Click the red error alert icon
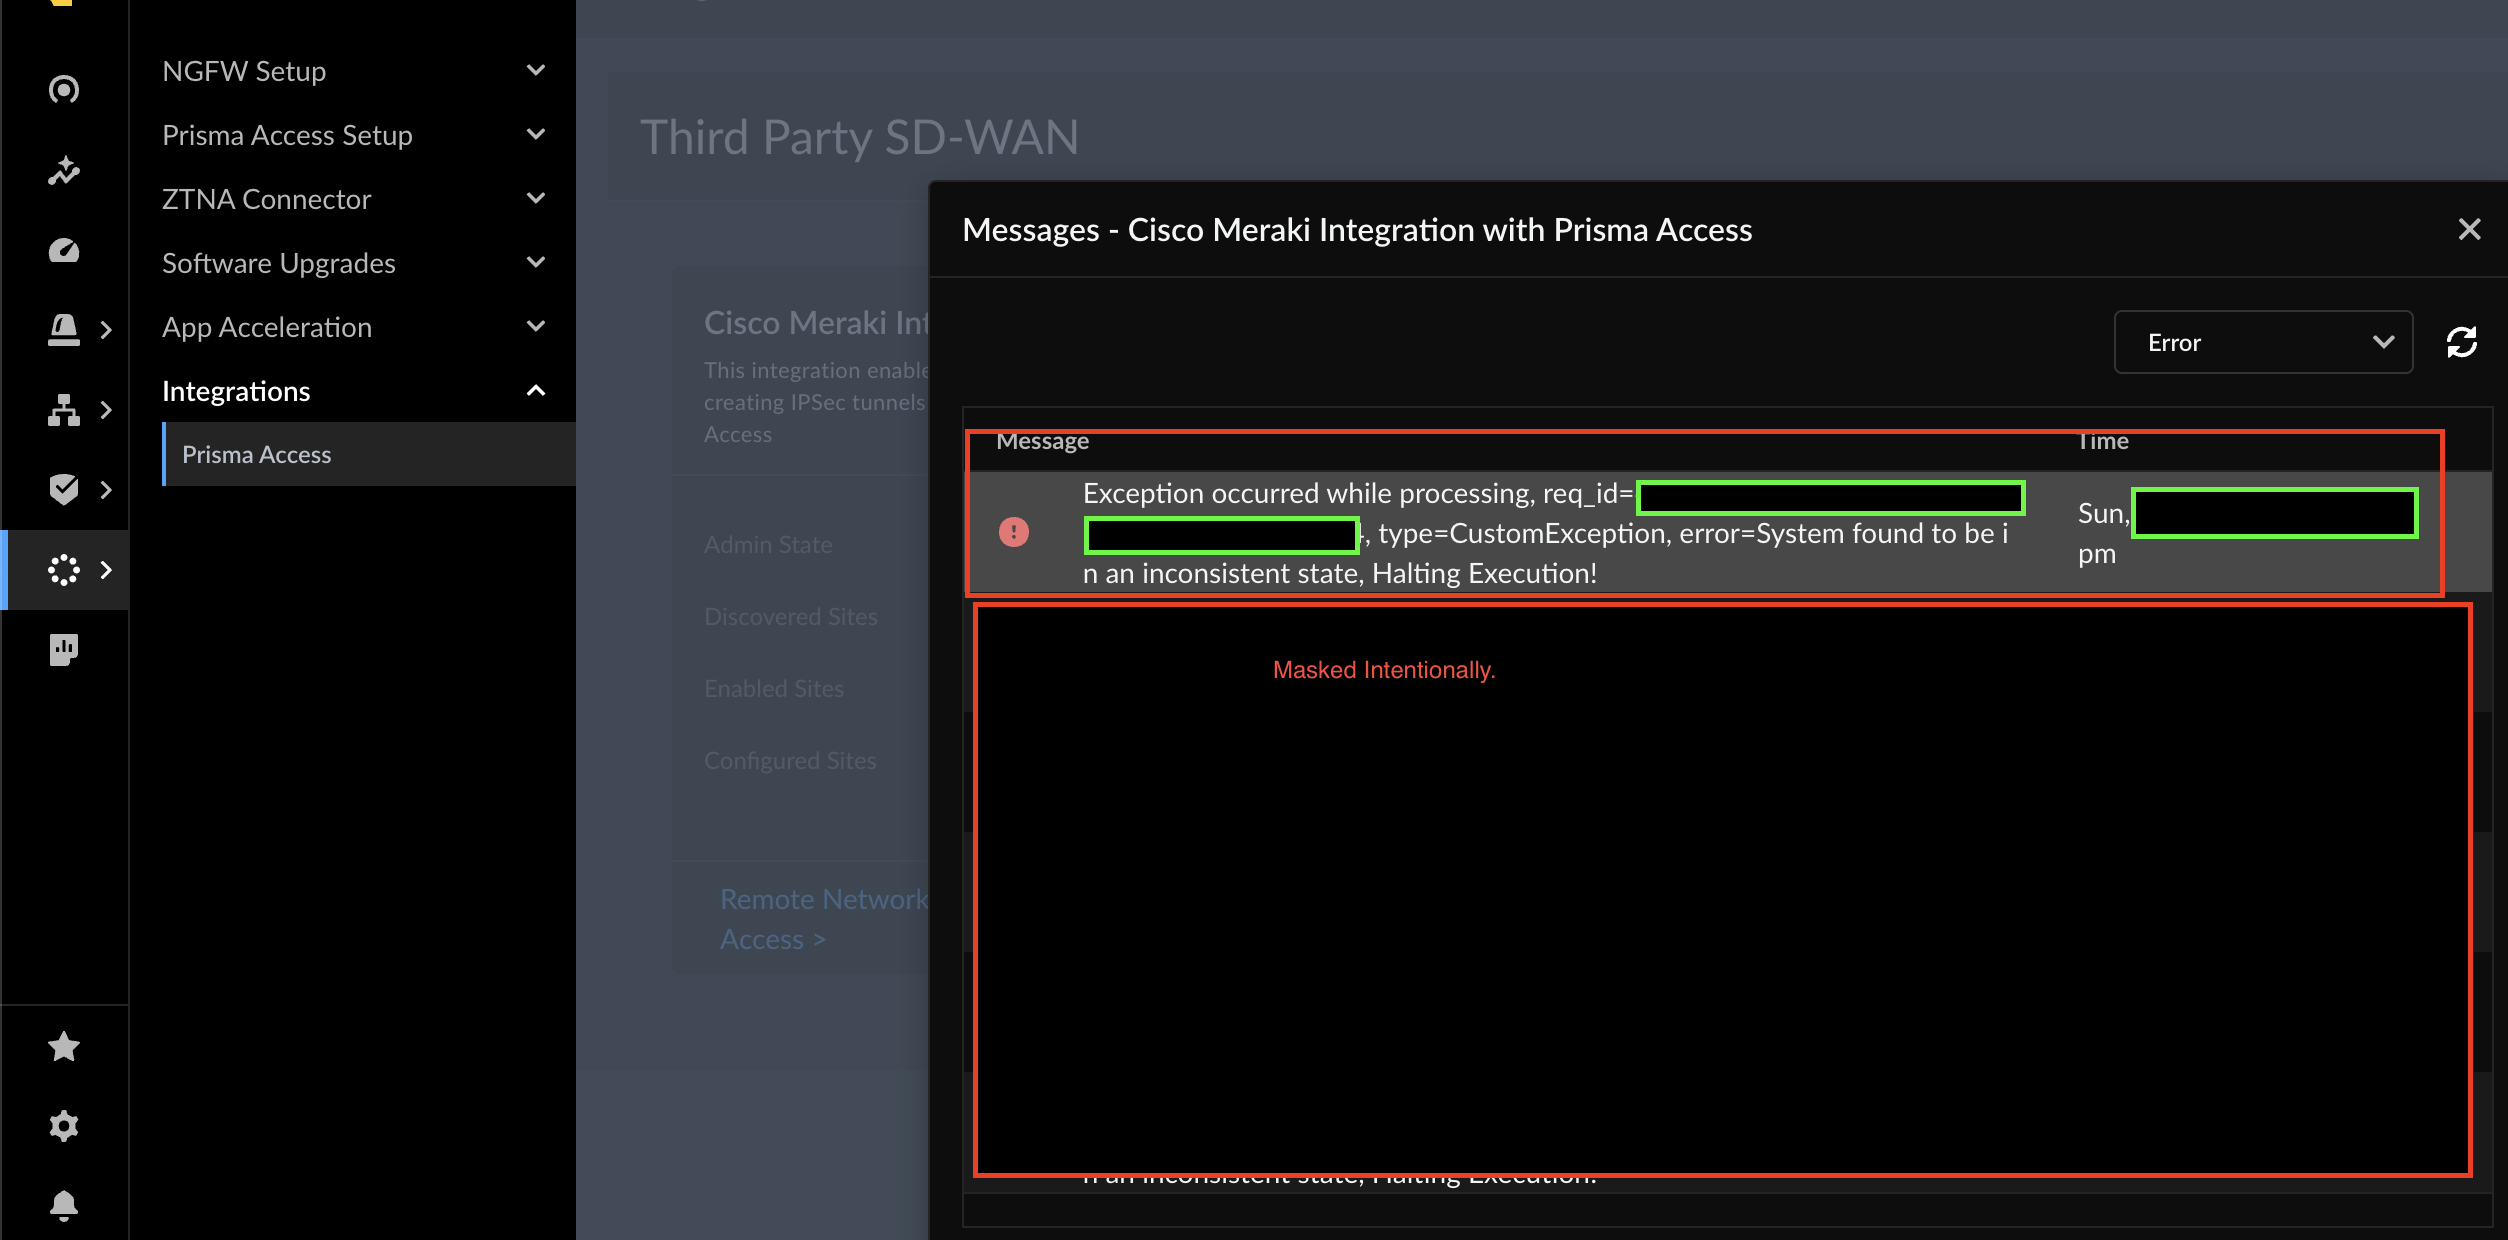This screenshot has height=1240, width=2508. coord(1013,532)
